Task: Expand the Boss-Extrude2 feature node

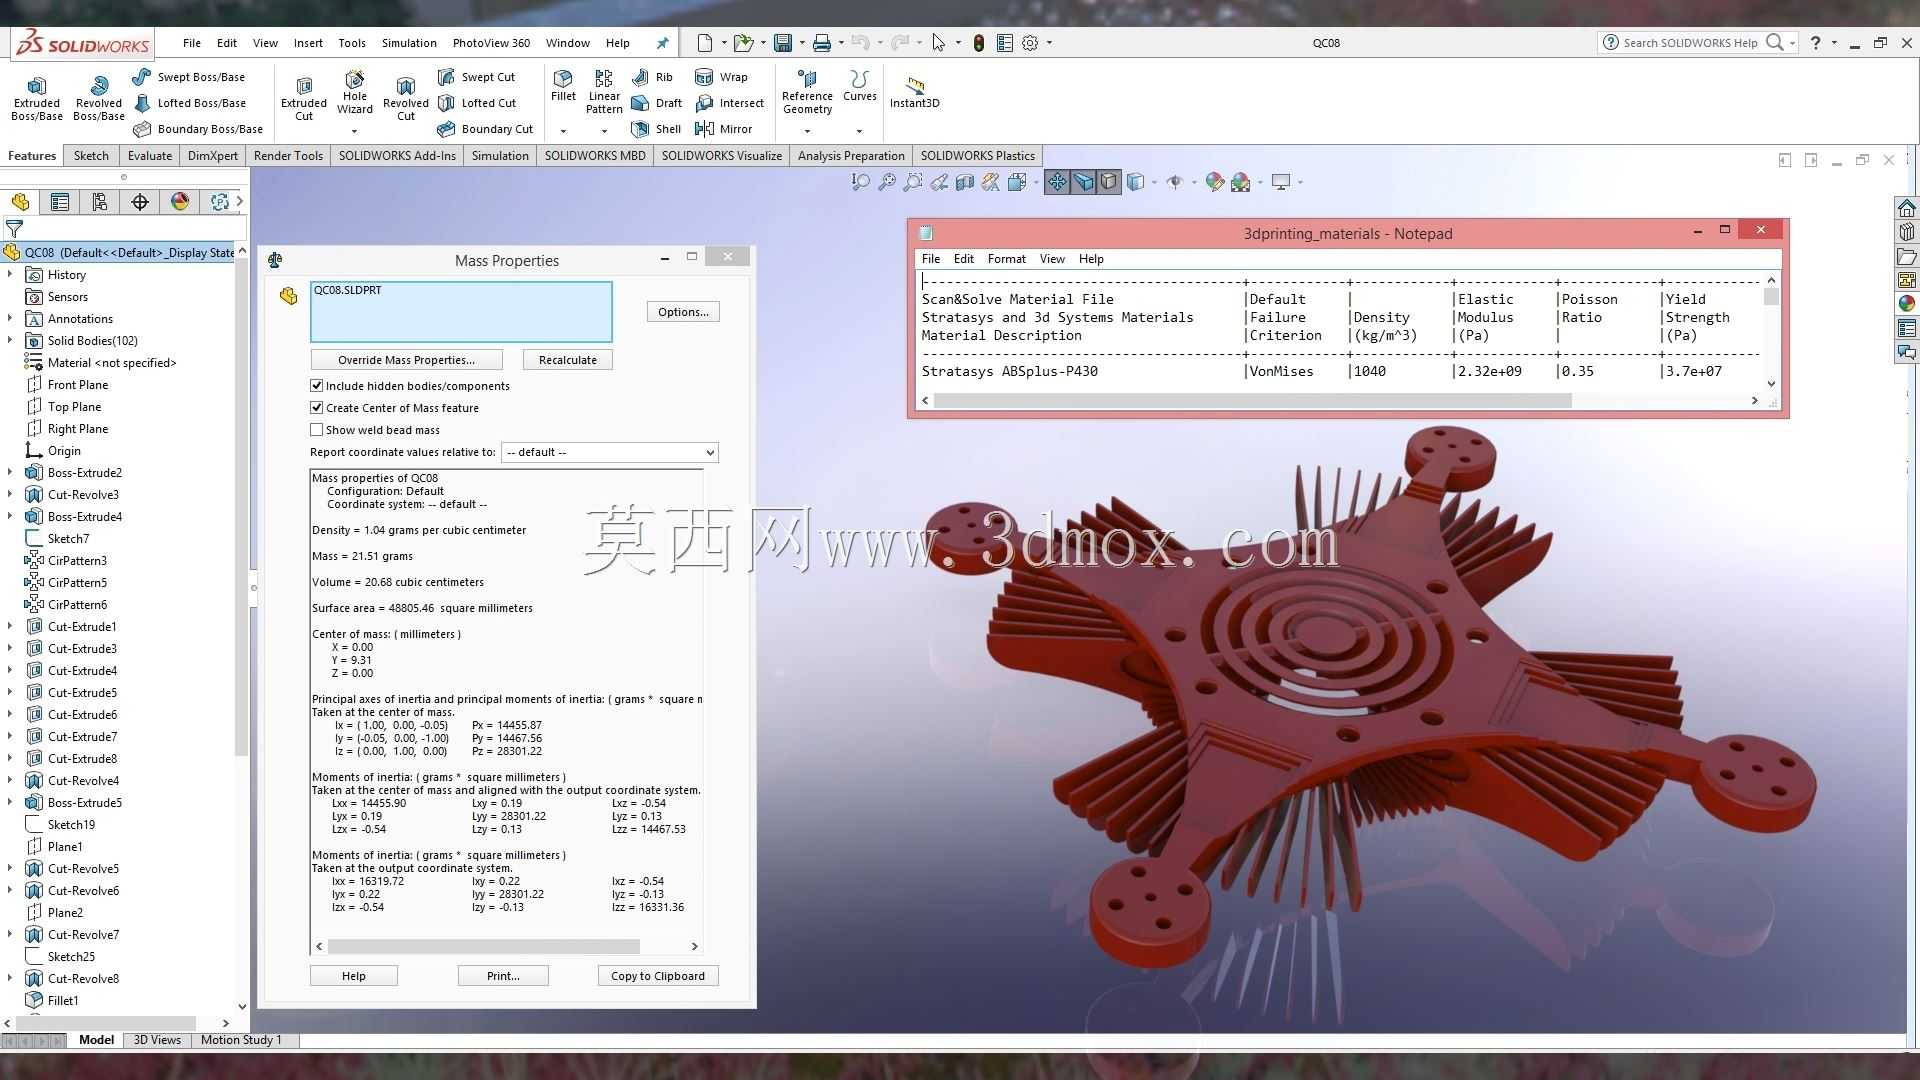Action: (x=10, y=473)
